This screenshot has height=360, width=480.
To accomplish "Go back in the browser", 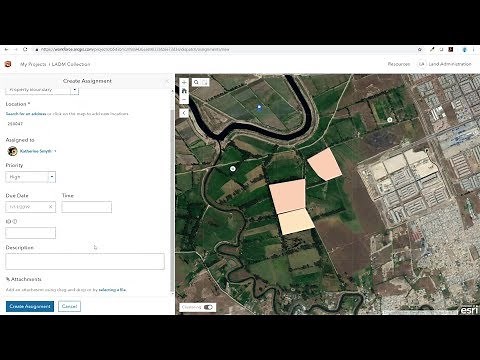I will coord(6,49).
